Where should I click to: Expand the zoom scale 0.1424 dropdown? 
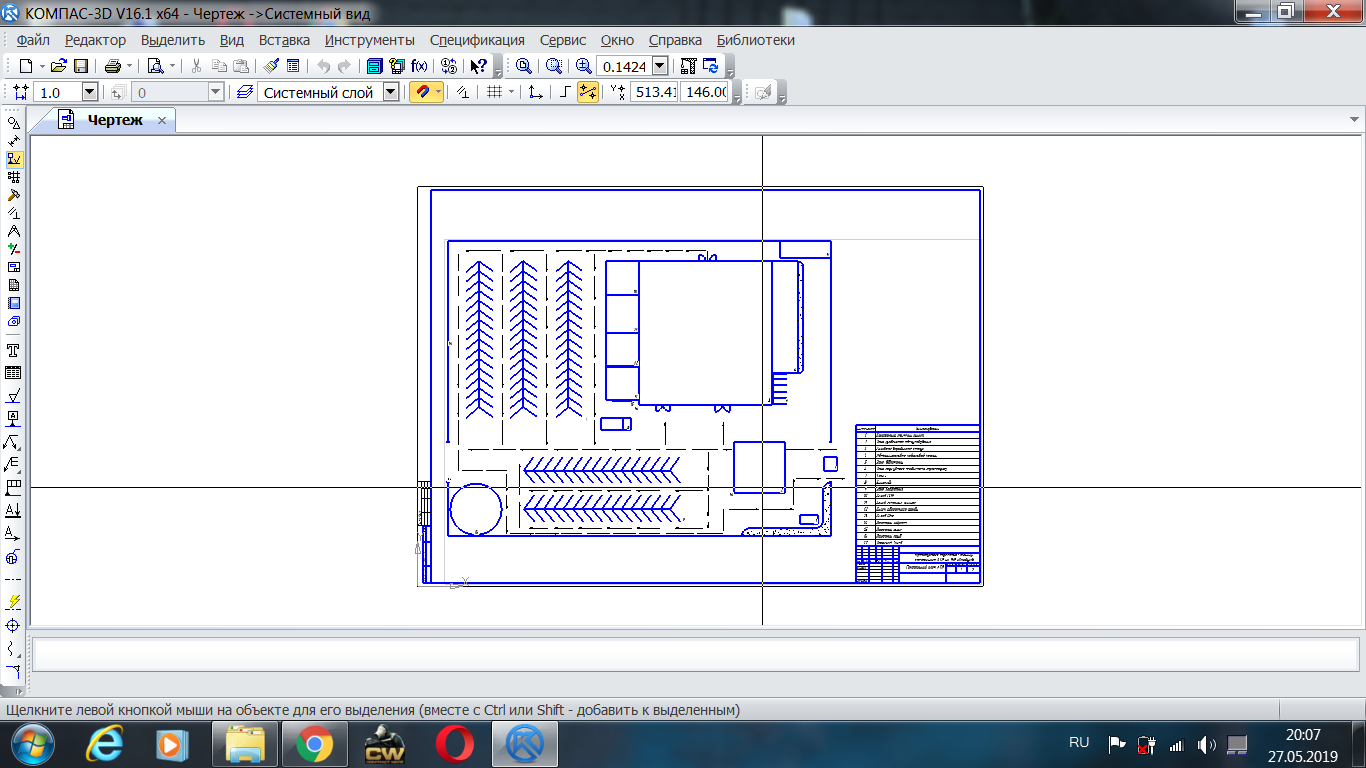(x=660, y=66)
